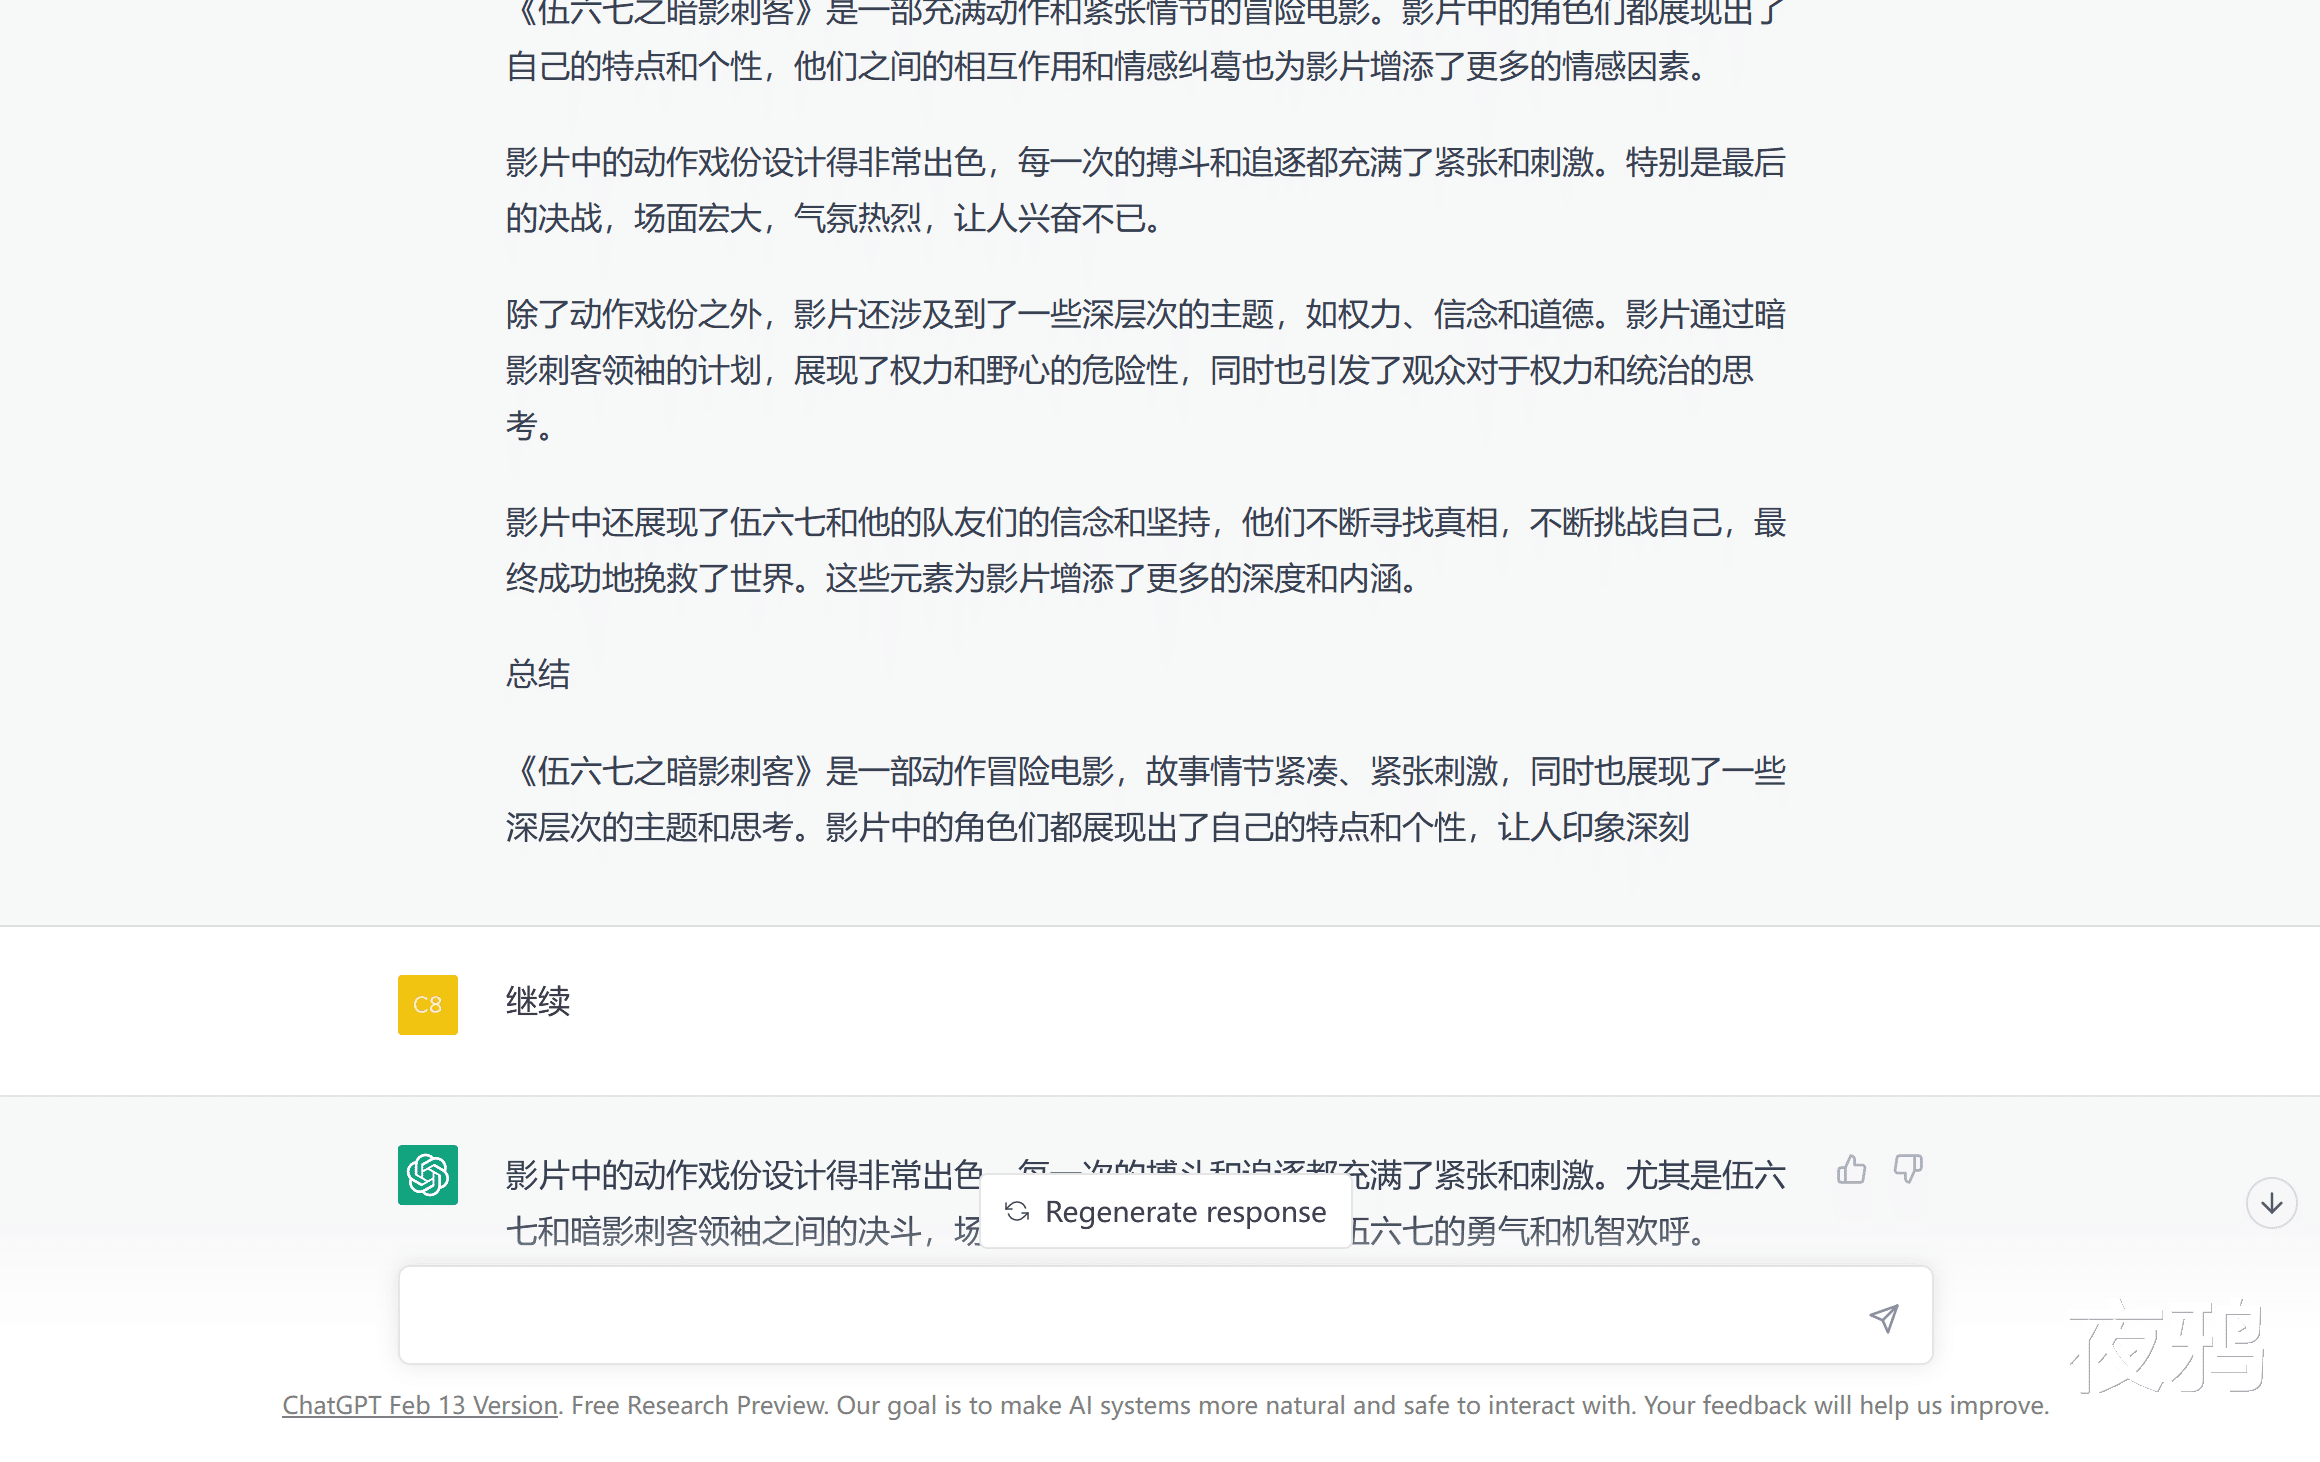Image resolution: width=2320 pixels, height=1462 pixels.
Task: Open the ChatGPT Feb 13 Version link
Action: click(420, 1405)
